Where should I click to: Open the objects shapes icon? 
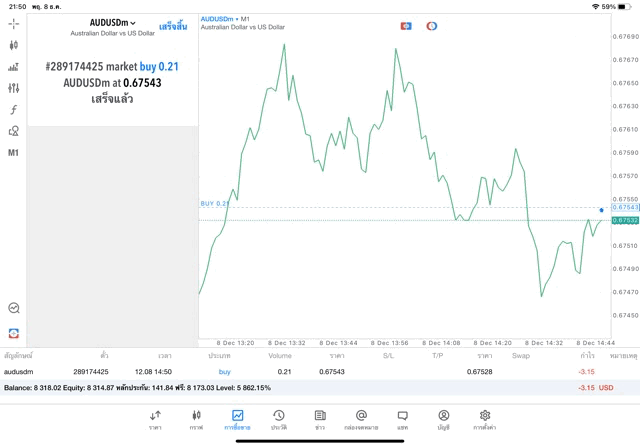point(13,131)
